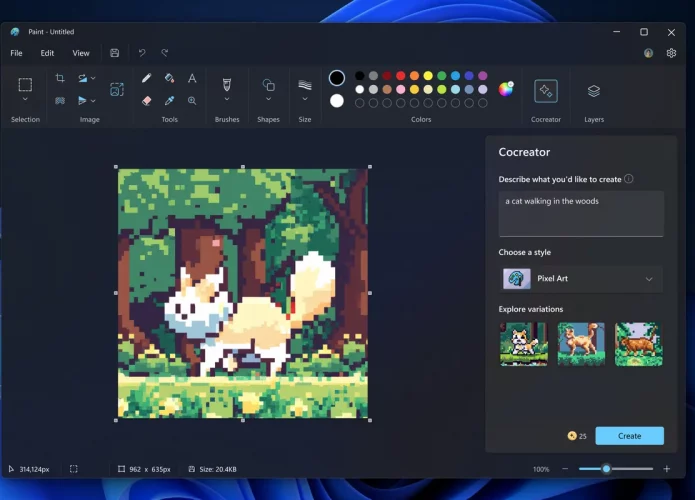The image size is (695, 500).
Task: Click the Redo arrow
Action: pyautogui.click(x=164, y=53)
